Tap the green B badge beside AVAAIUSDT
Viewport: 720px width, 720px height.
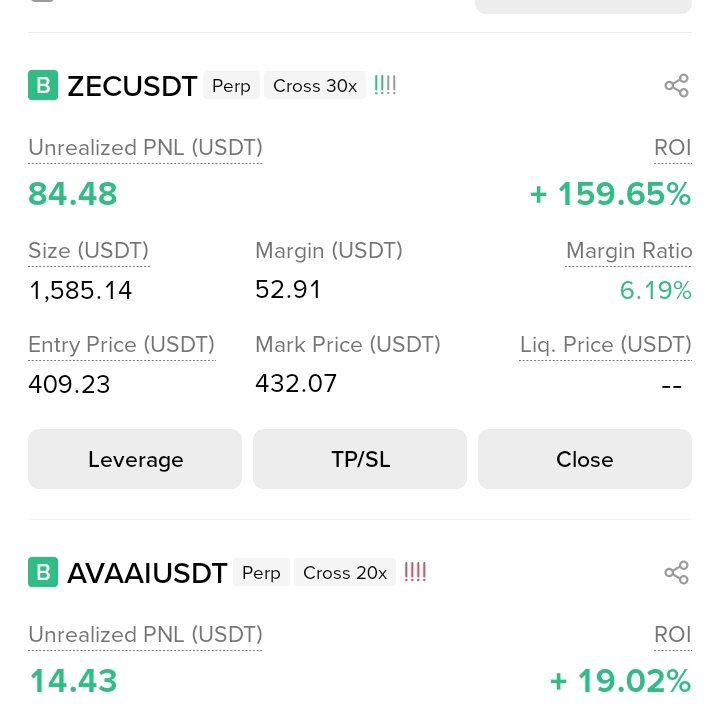pos(43,572)
